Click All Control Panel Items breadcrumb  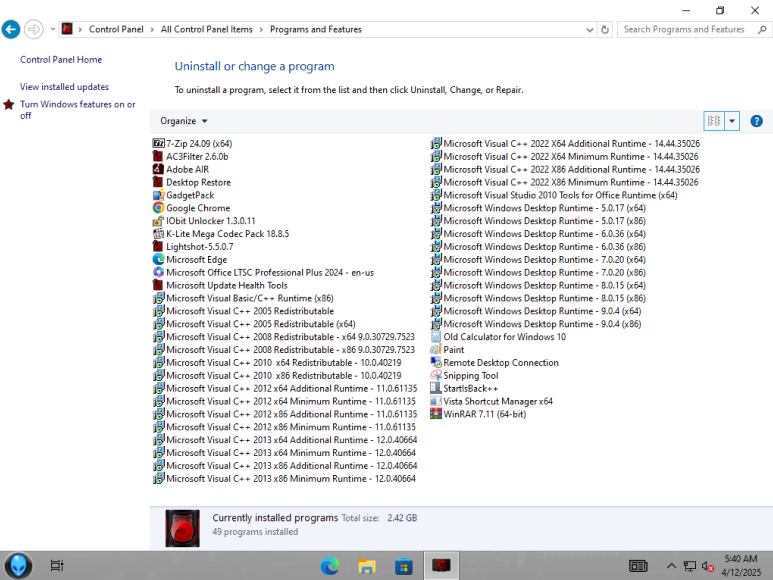pyautogui.click(x=207, y=30)
